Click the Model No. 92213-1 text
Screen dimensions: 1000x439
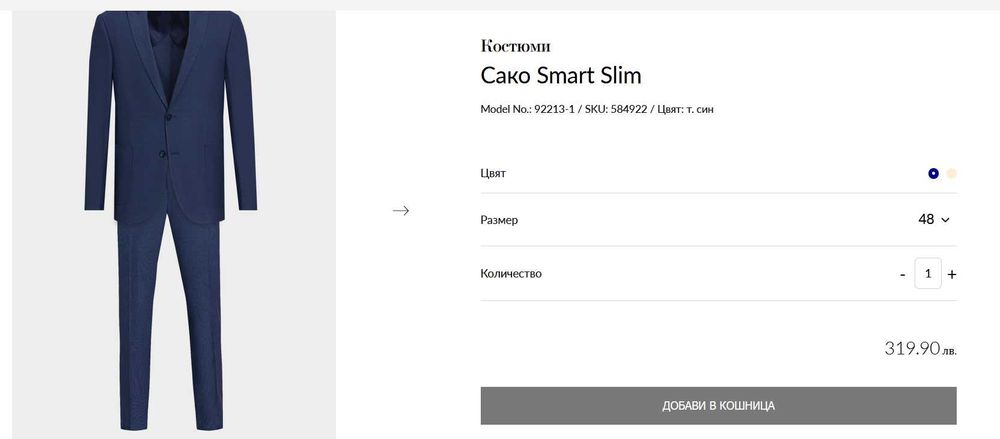click(527, 109)
